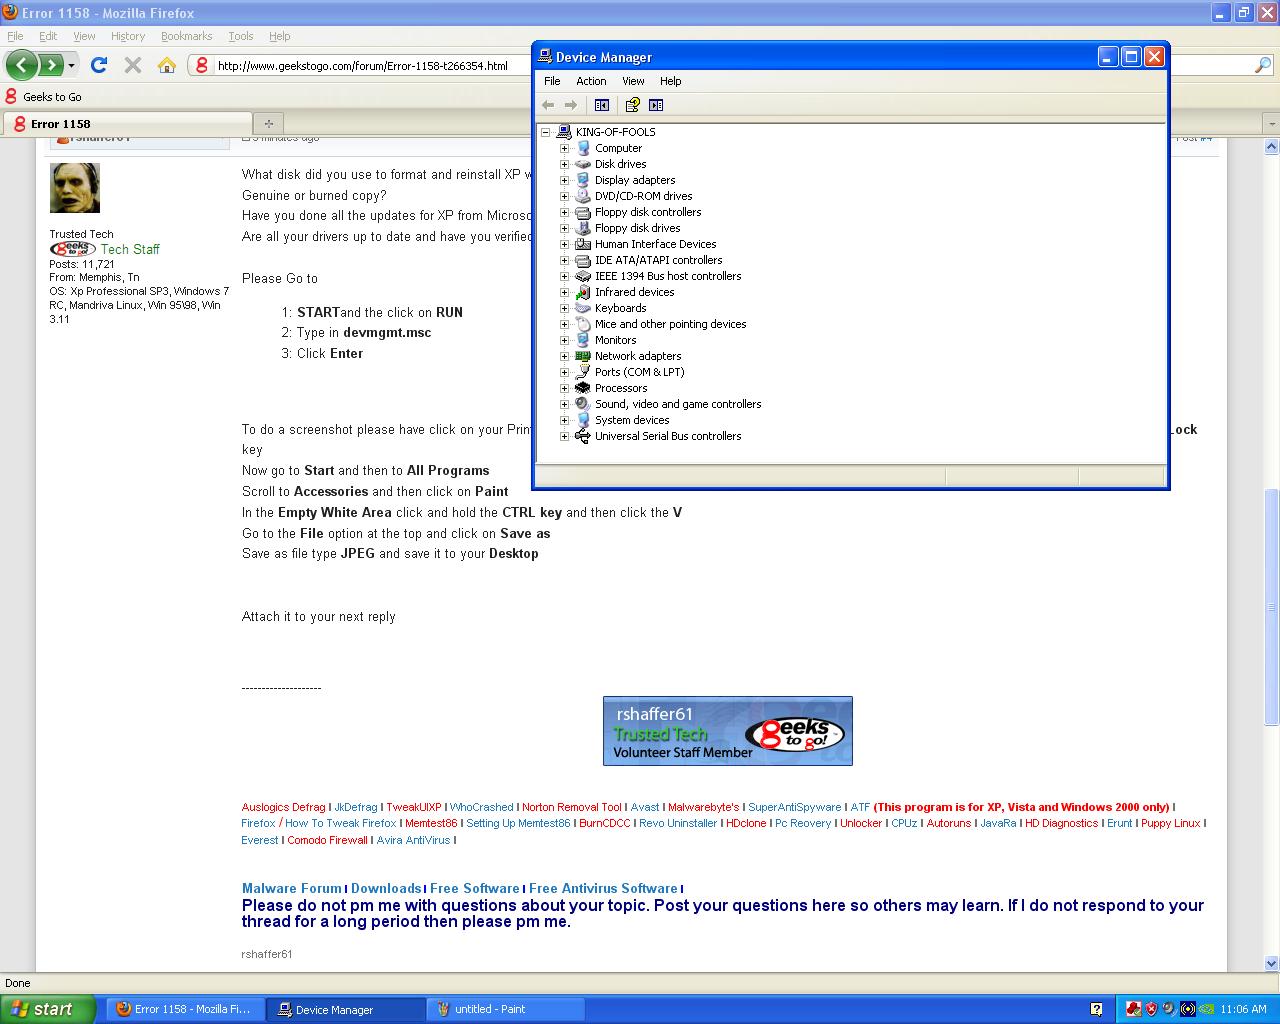The image size is (1280, 1024).
Task: Open Device Manager File menu
Action: pos(552,81)
